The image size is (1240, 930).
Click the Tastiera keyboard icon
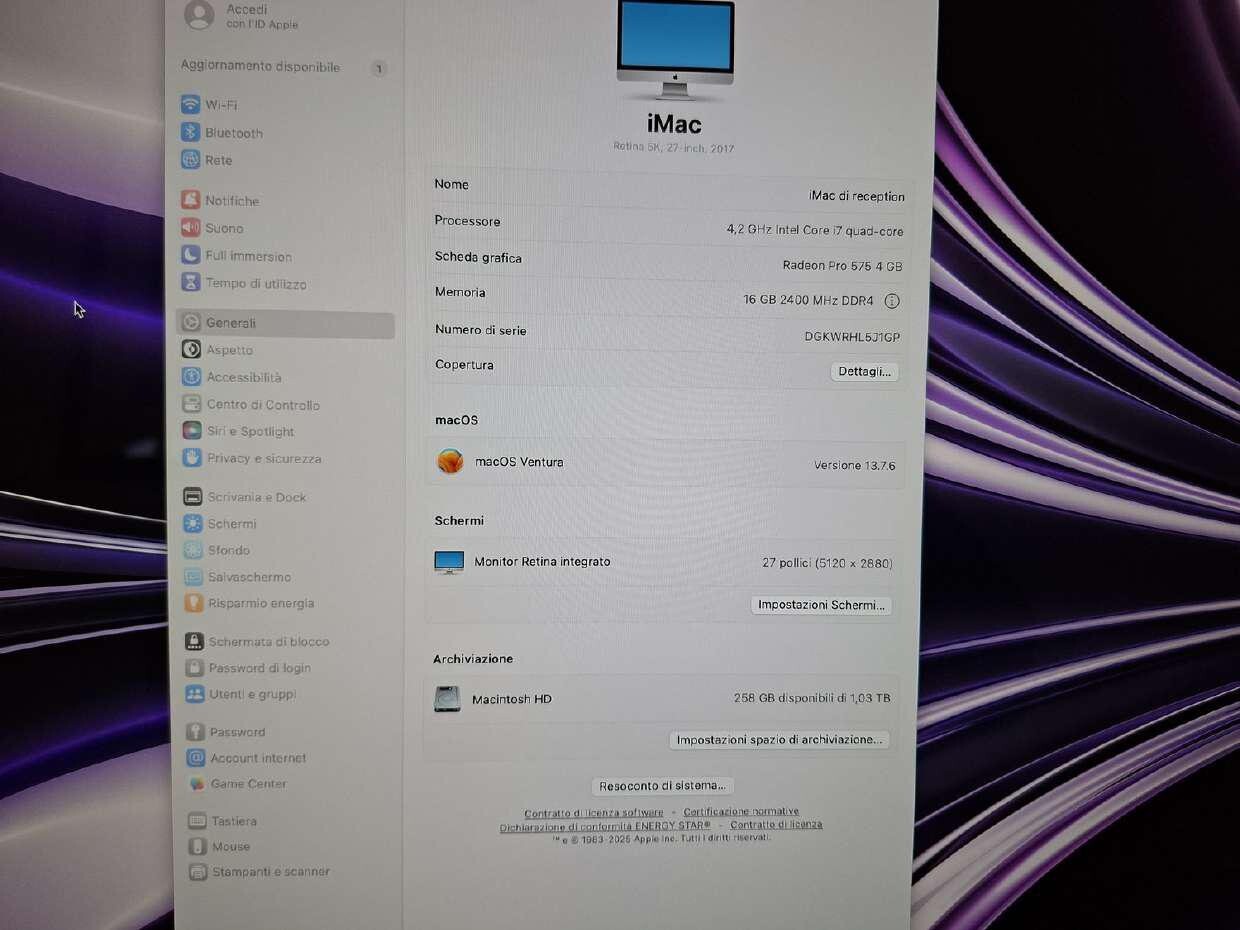(x=197, y=821)
